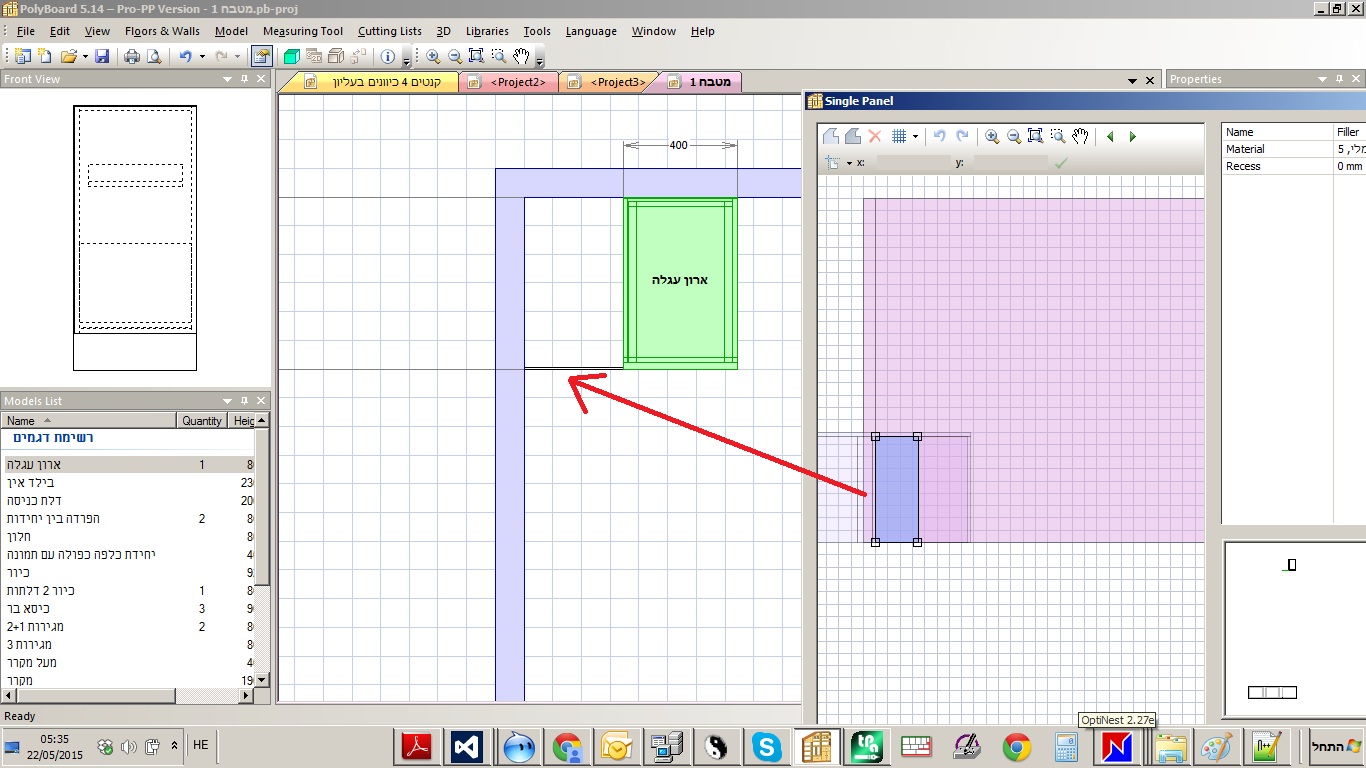Toggle the grid icon in Single Panel toolbar

coord(898,136)
